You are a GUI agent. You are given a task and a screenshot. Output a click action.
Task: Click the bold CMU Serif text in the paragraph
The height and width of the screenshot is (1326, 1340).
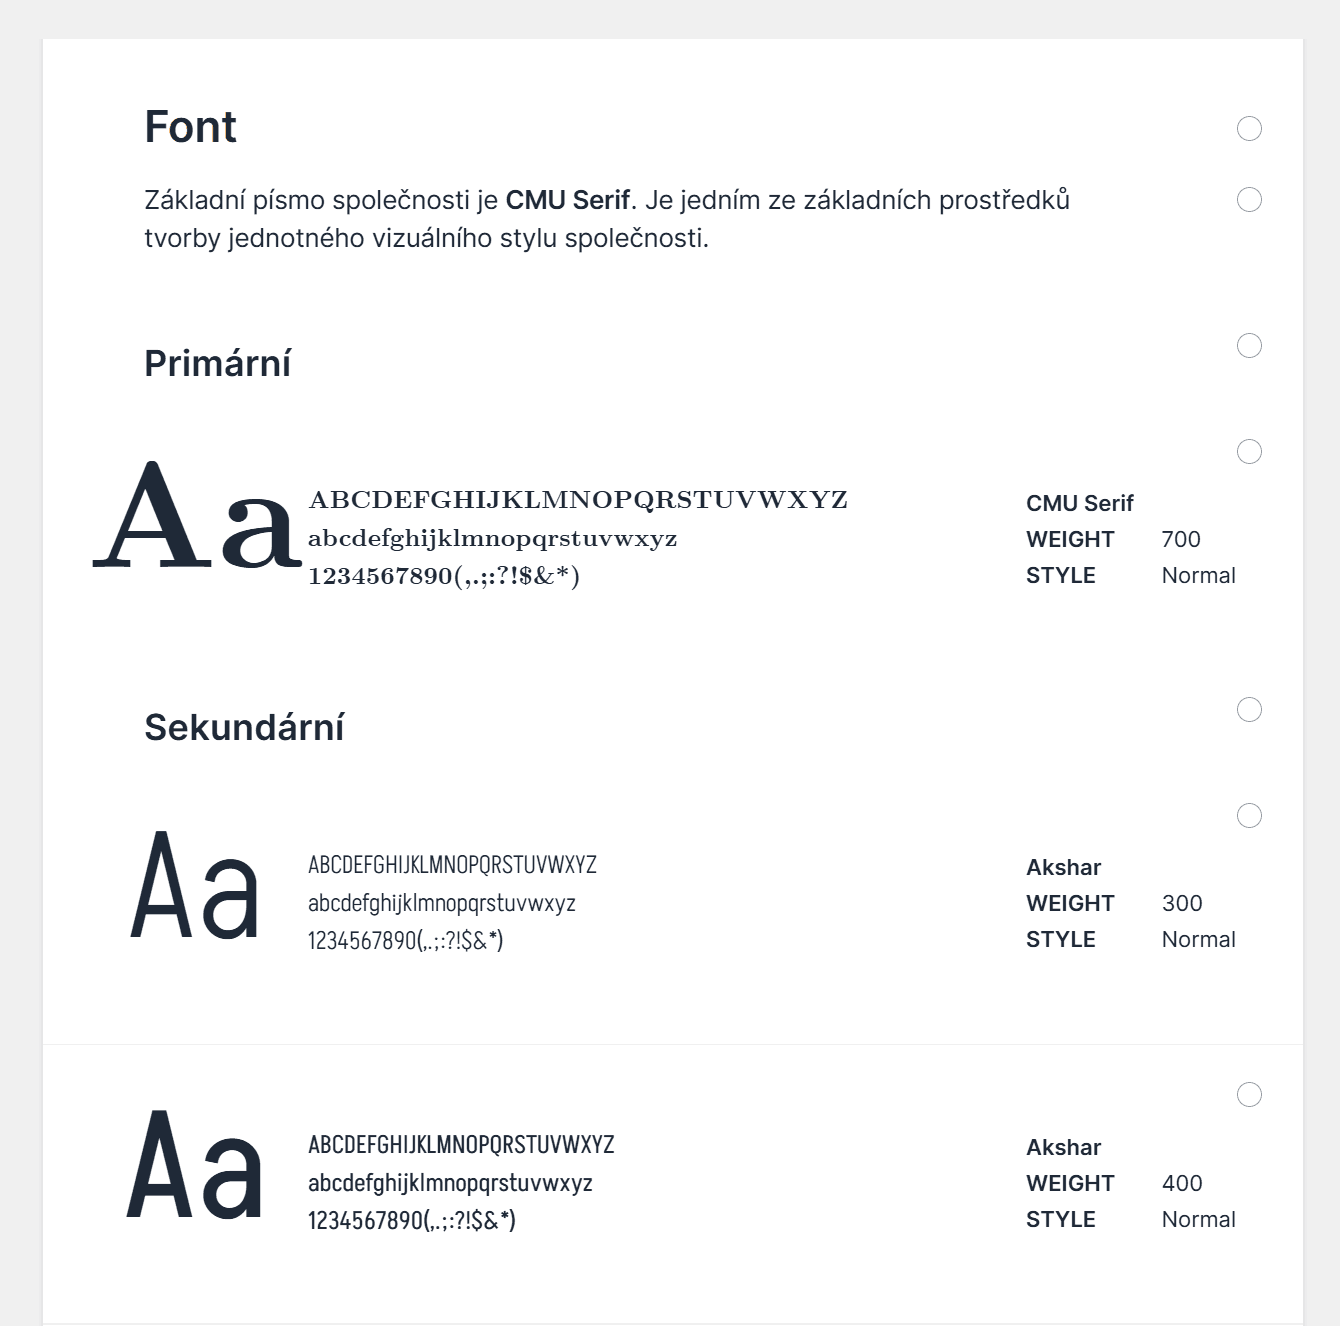(x=567, y=200)
